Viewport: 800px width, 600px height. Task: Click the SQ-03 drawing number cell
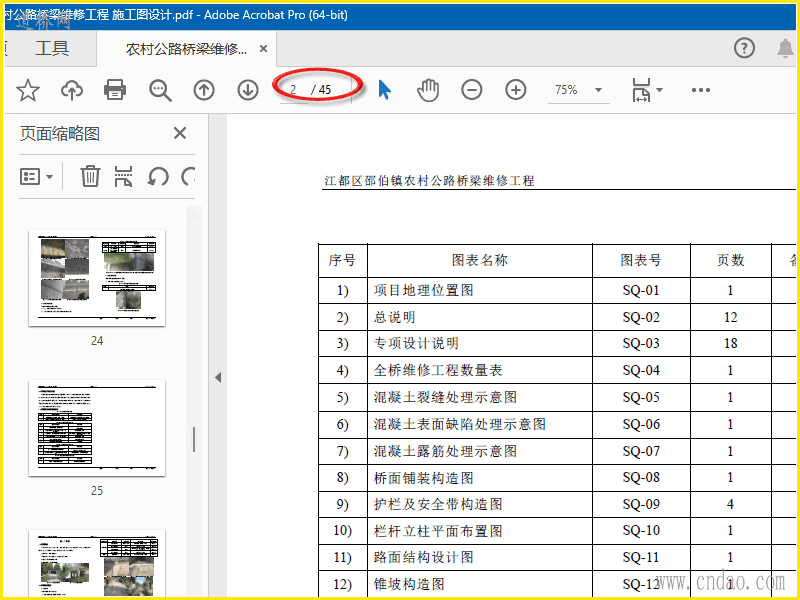pyautogui.click(x=641, y=343)
